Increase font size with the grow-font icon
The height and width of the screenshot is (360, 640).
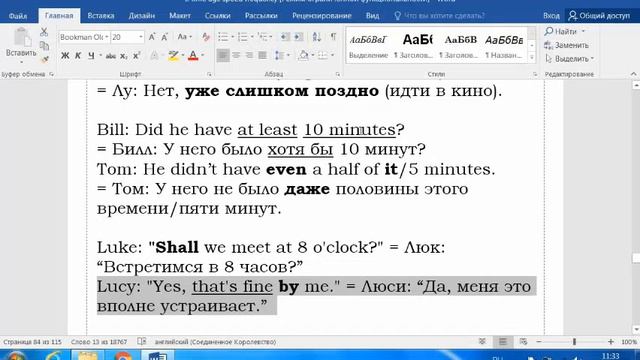tap(152, 37)
